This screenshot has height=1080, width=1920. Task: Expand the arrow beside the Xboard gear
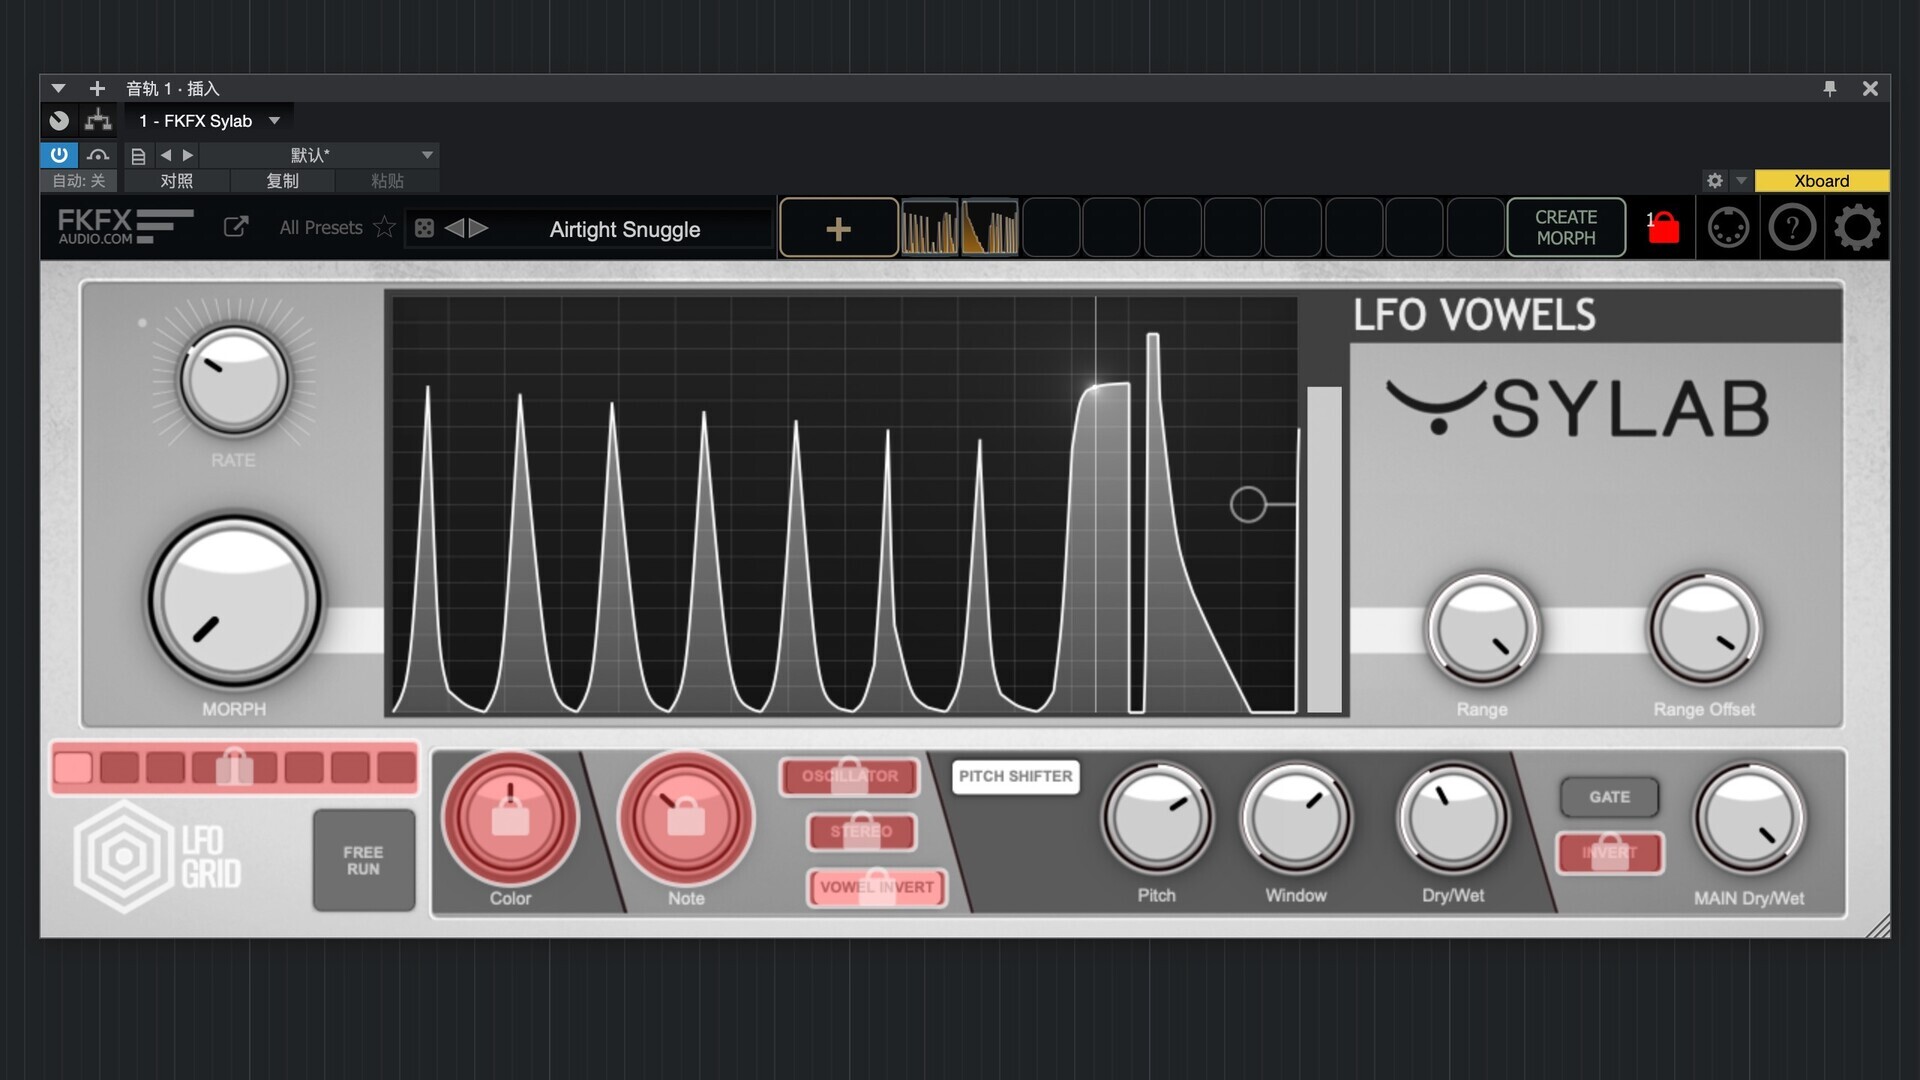point(1741,181)
